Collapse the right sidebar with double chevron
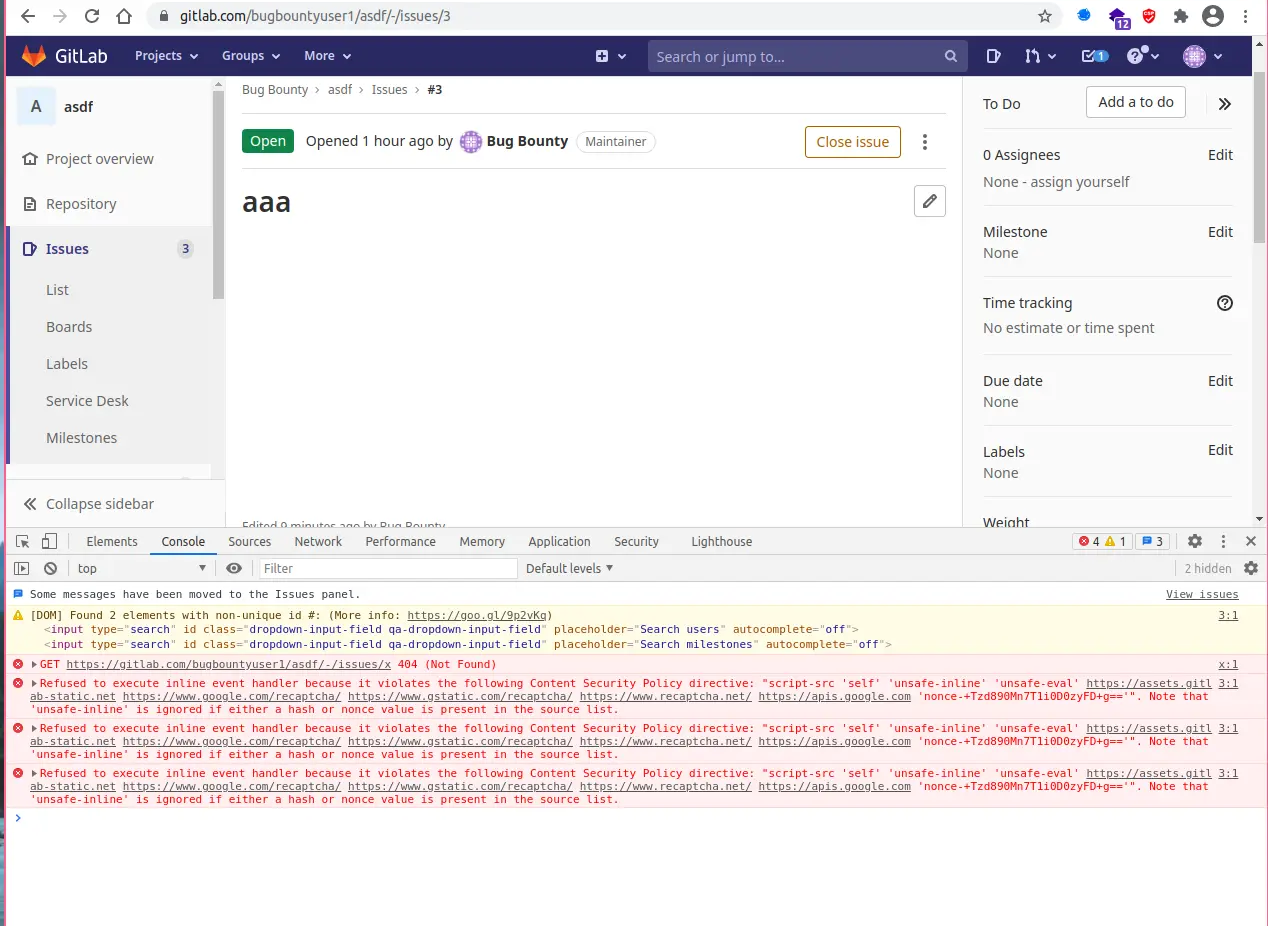1268x926 pixels. pos(1224,103)
